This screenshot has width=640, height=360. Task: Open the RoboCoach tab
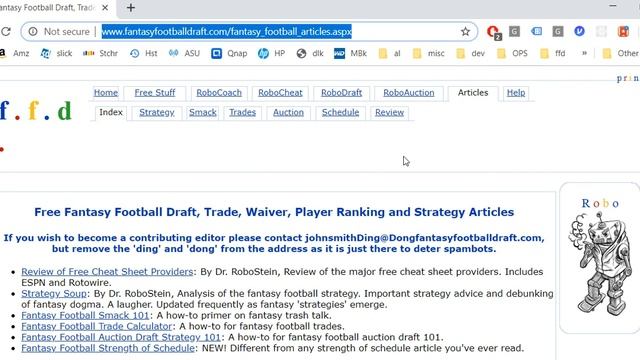[219, 93]
